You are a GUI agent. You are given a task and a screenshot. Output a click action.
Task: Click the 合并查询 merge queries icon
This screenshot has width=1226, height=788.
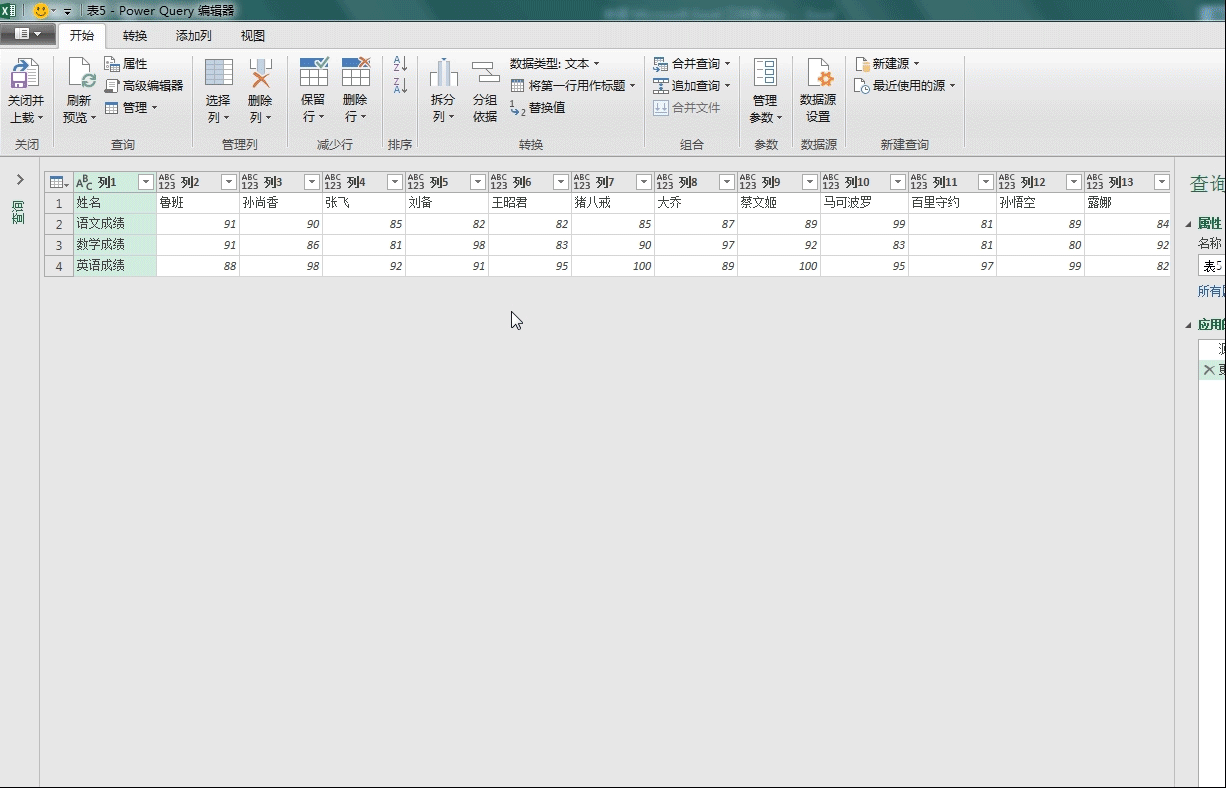[x=661, y=64]
